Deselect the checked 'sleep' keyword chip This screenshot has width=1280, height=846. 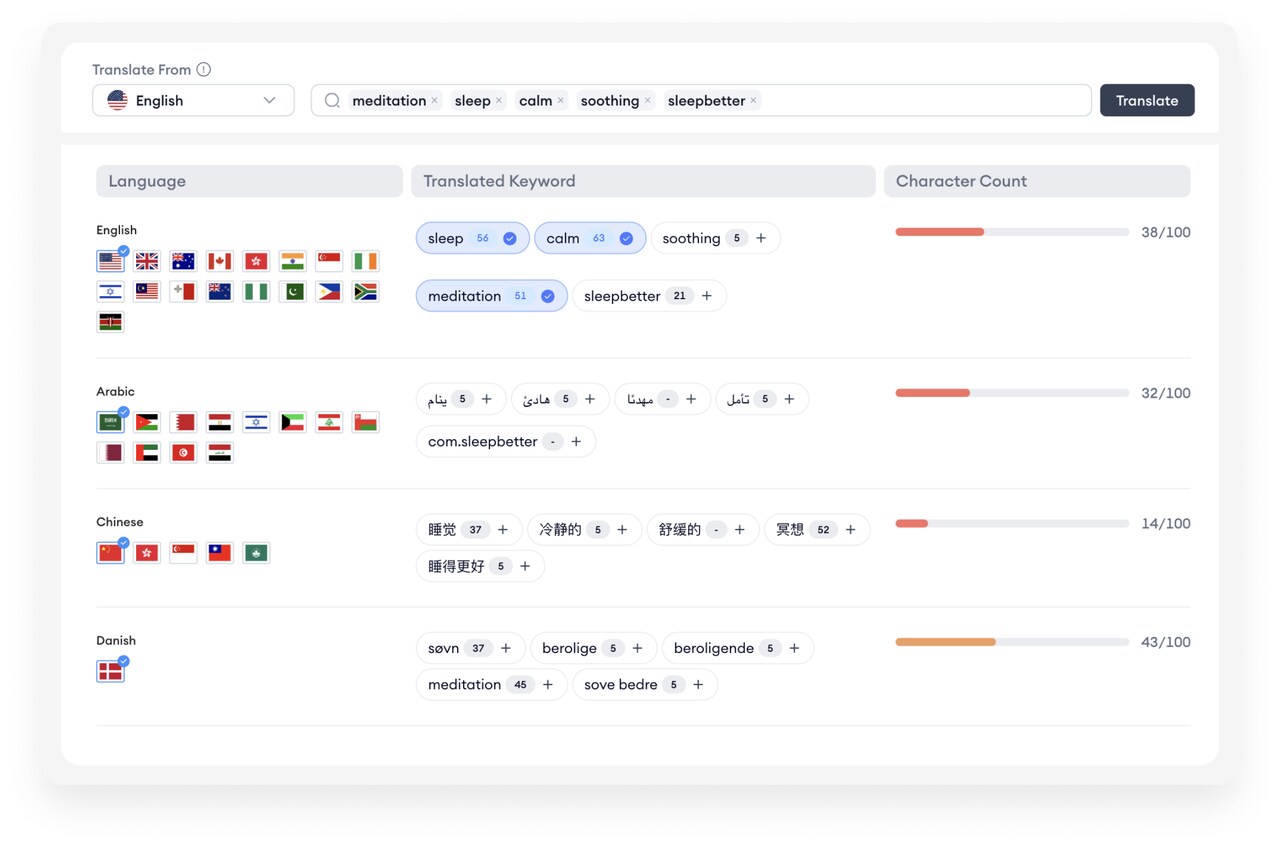tap(510, 238)
